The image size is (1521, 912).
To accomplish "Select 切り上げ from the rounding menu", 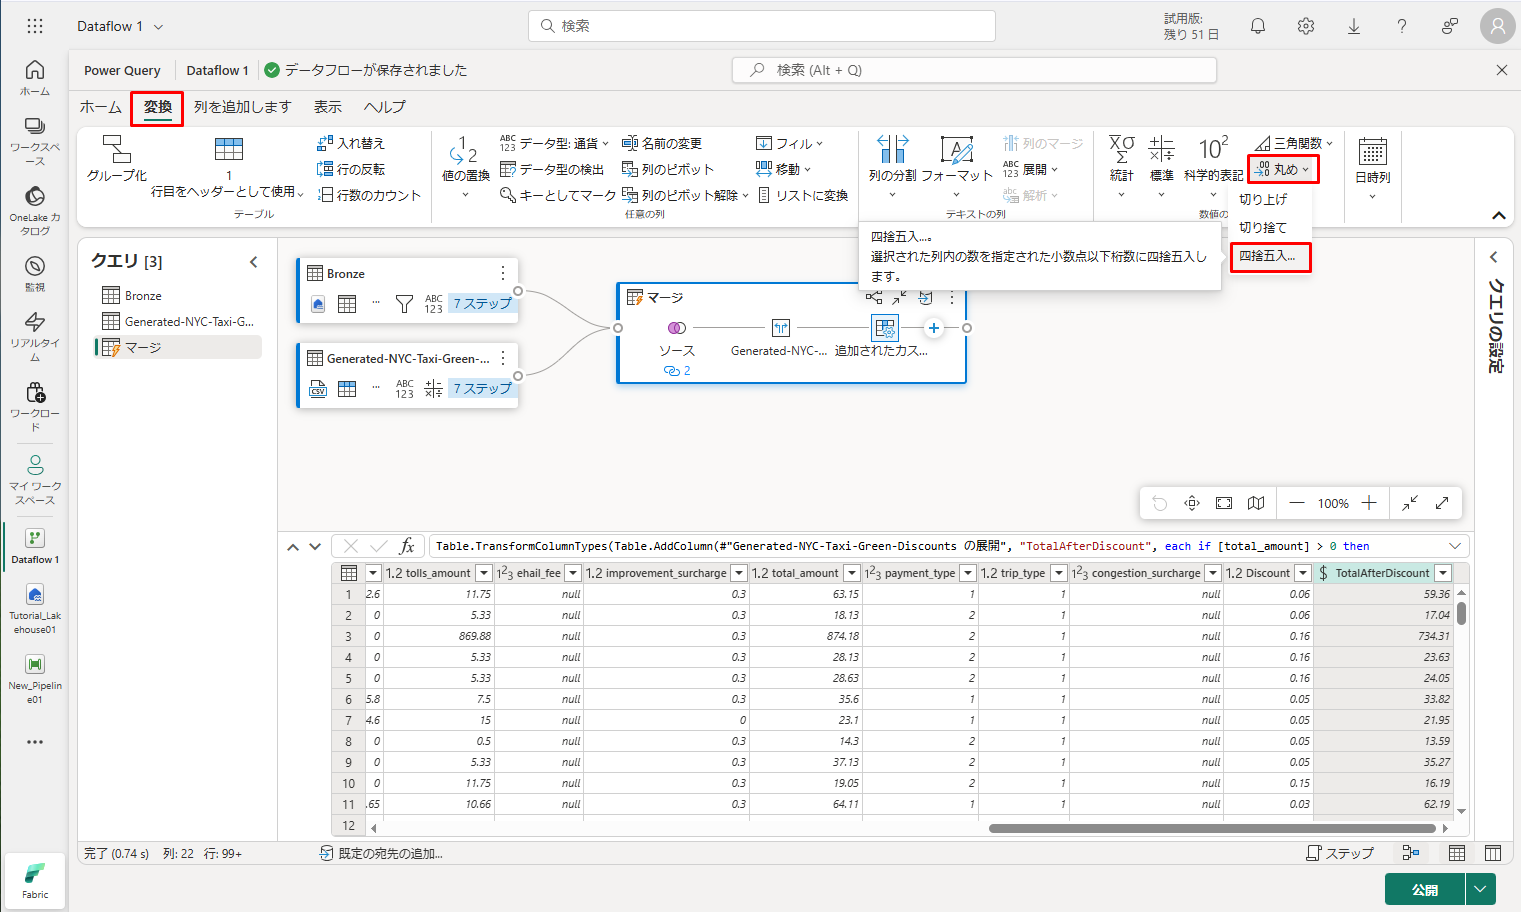I will pos(1263,199).
